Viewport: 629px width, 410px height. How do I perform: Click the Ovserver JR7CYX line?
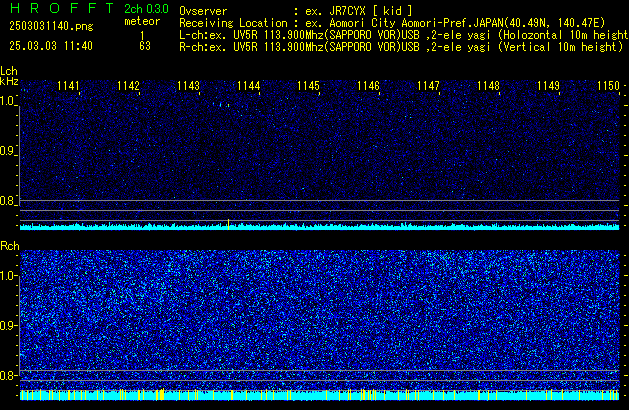tap(296, 11)
